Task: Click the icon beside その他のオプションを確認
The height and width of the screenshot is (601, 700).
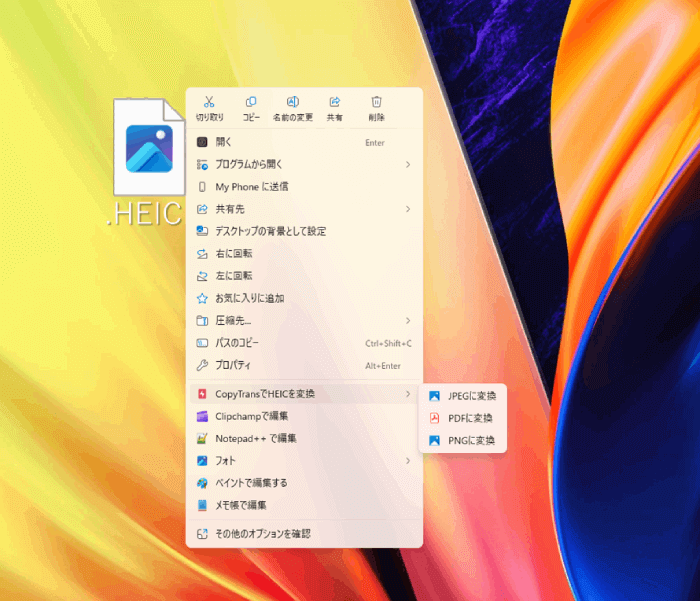Action: pos(202,534)
